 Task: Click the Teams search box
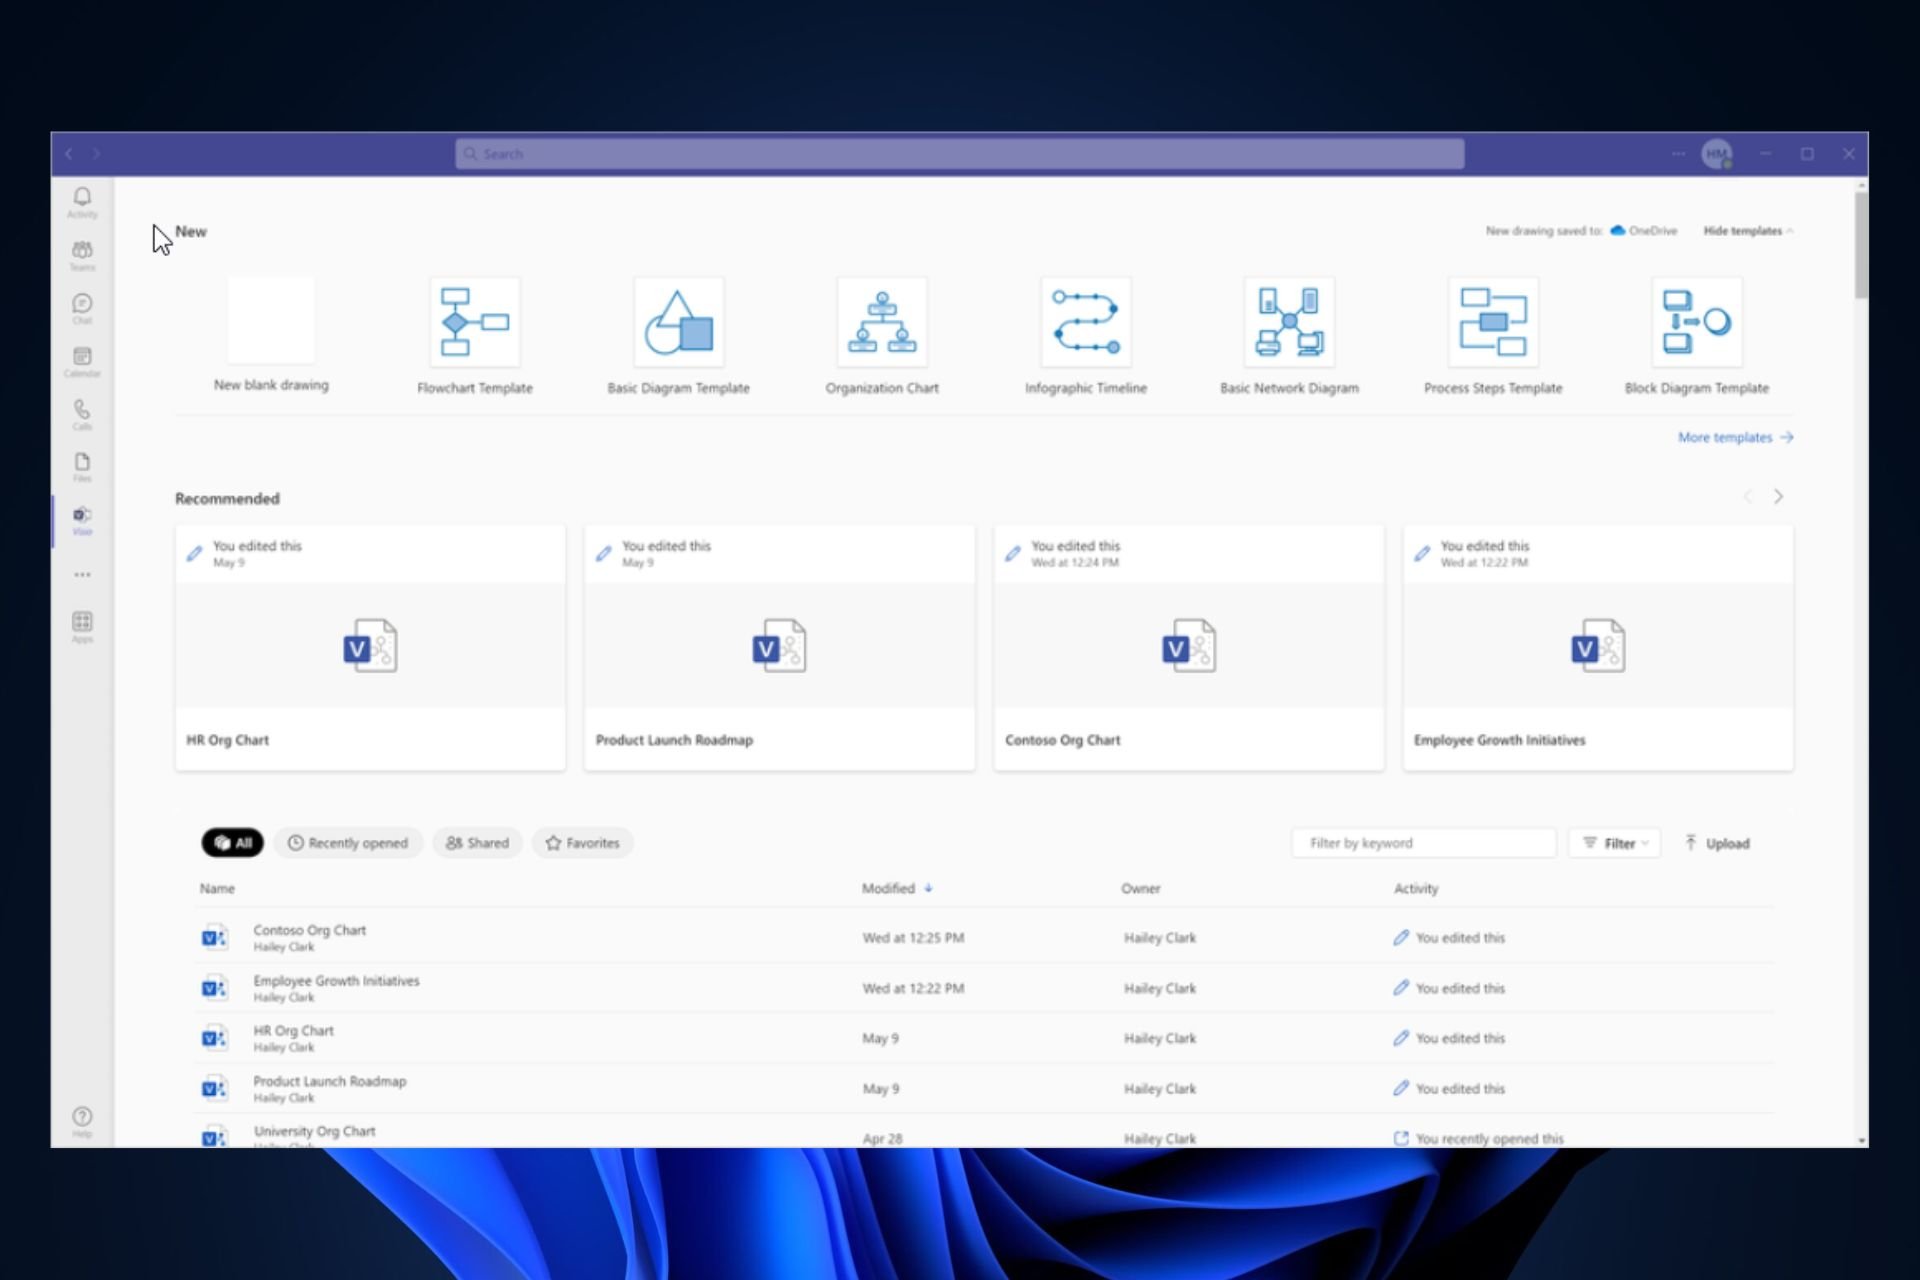point(960,154)
